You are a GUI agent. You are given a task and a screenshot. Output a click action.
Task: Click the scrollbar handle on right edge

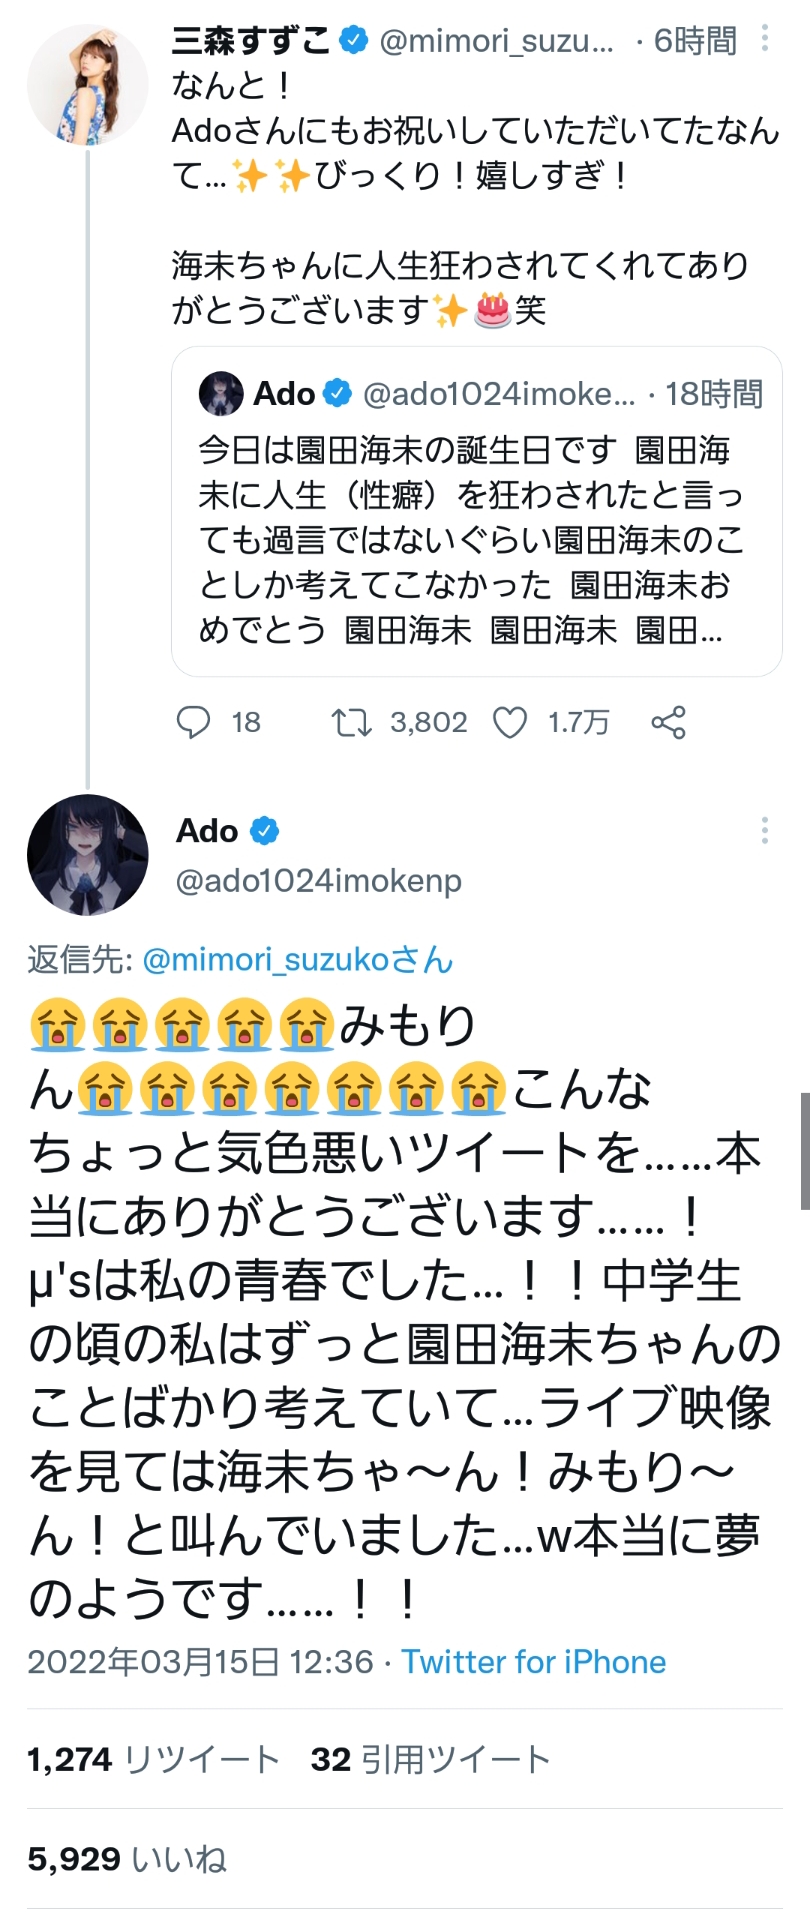[805, 1151]
